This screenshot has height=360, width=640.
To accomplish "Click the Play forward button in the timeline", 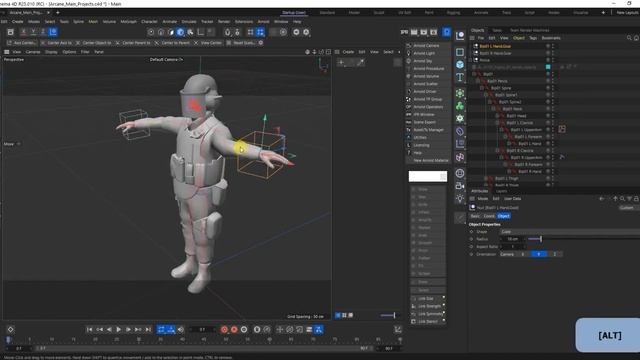I will click(118, 329).
